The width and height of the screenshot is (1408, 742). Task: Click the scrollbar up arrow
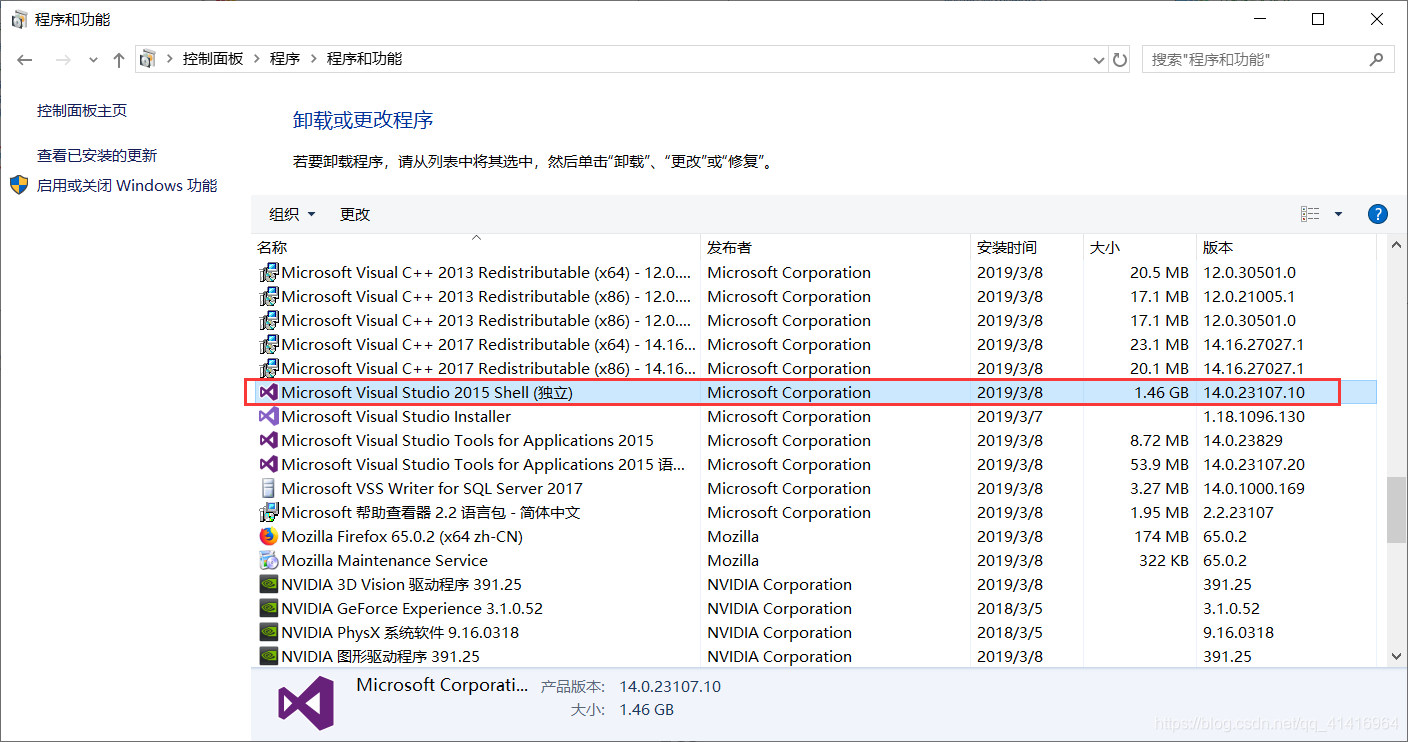[x=1397, y=246]
